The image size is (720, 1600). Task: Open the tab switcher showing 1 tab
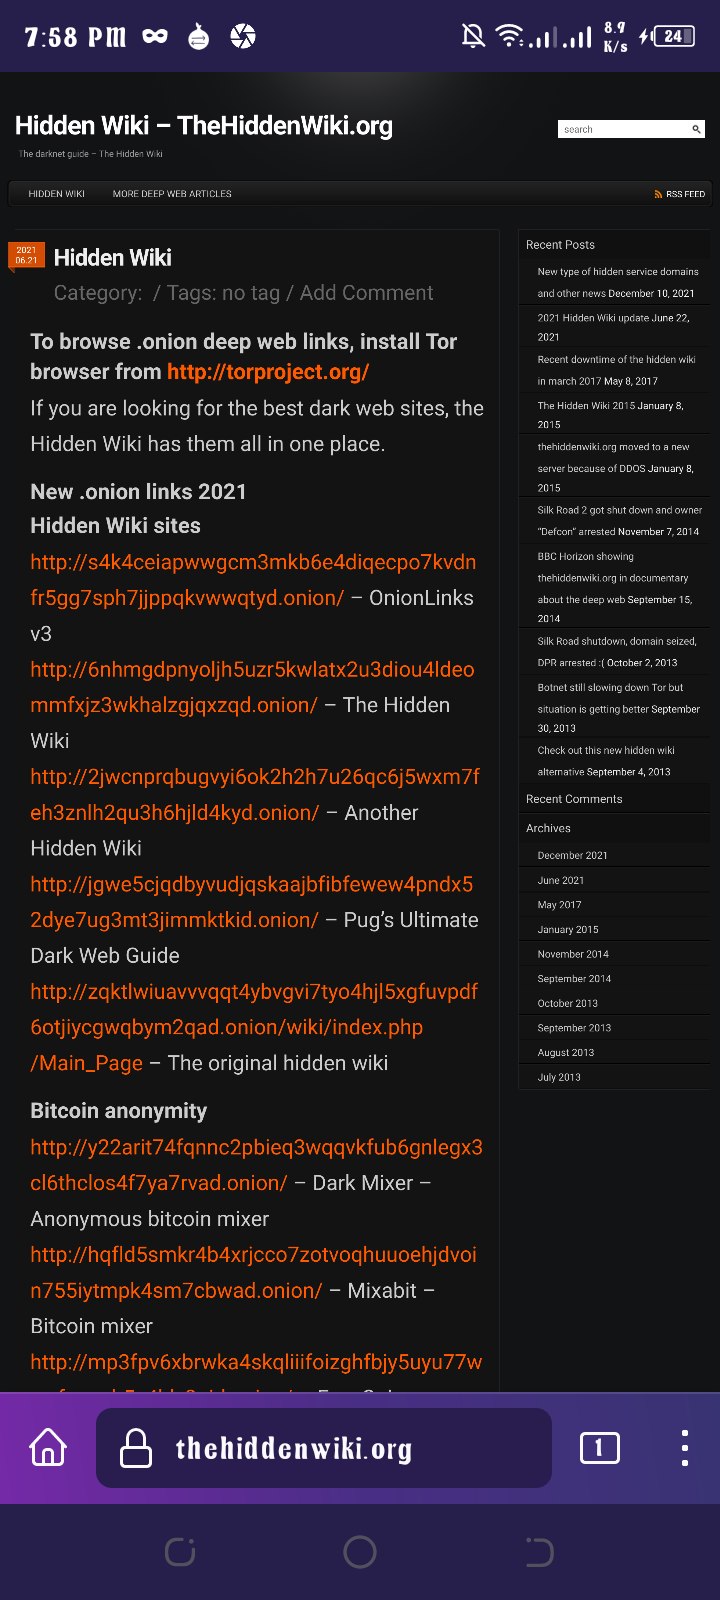599,1447
